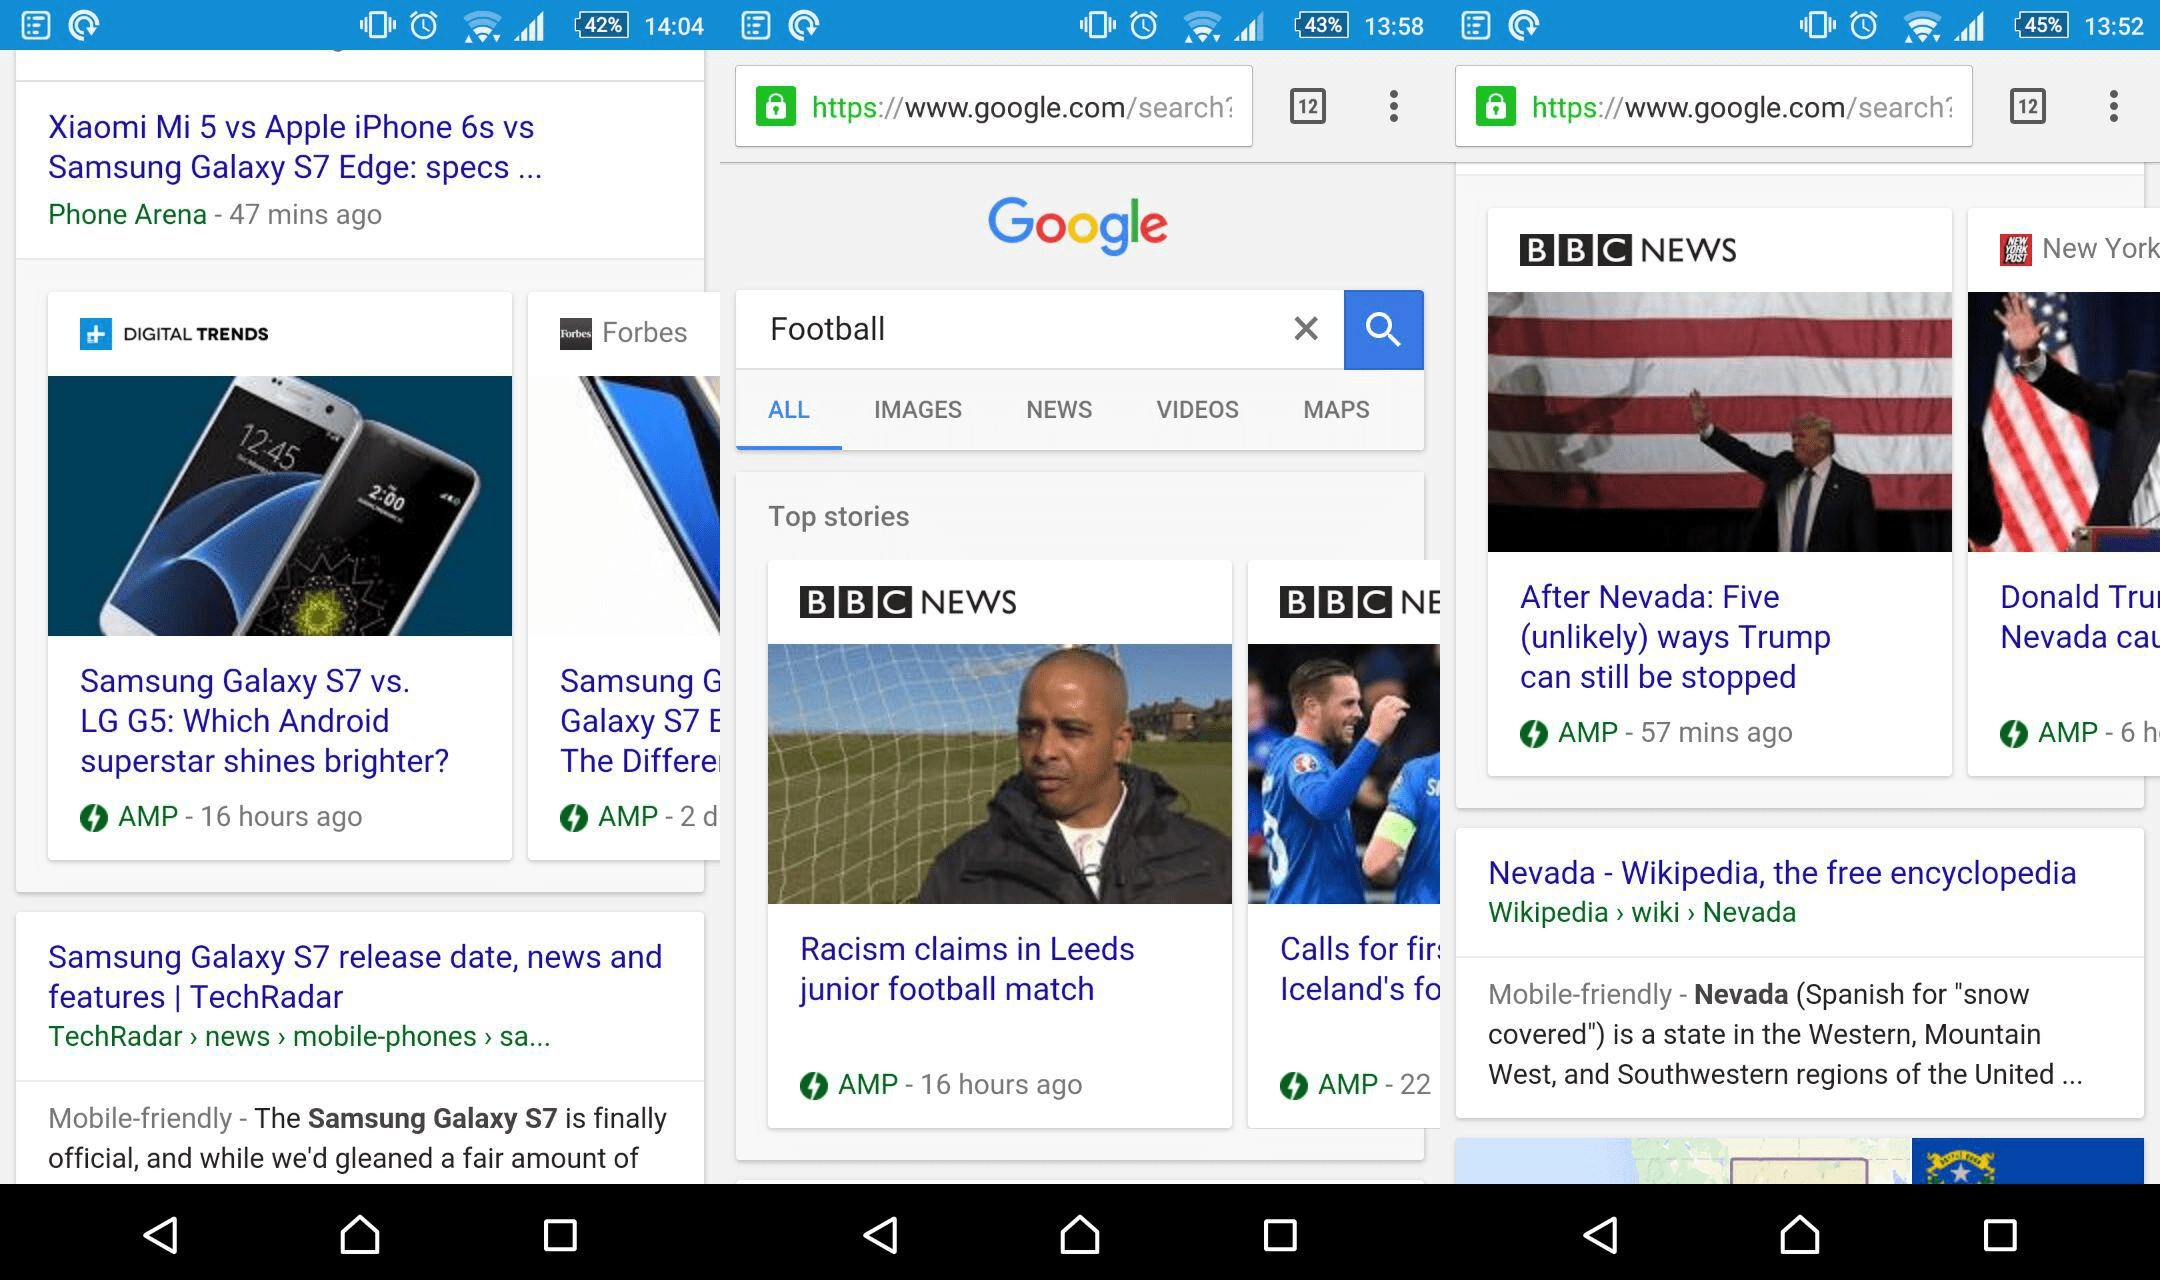The image size is (2160, 1280).
Task: Tap photo of man at football goal
Action: [x=1000, y=774]
